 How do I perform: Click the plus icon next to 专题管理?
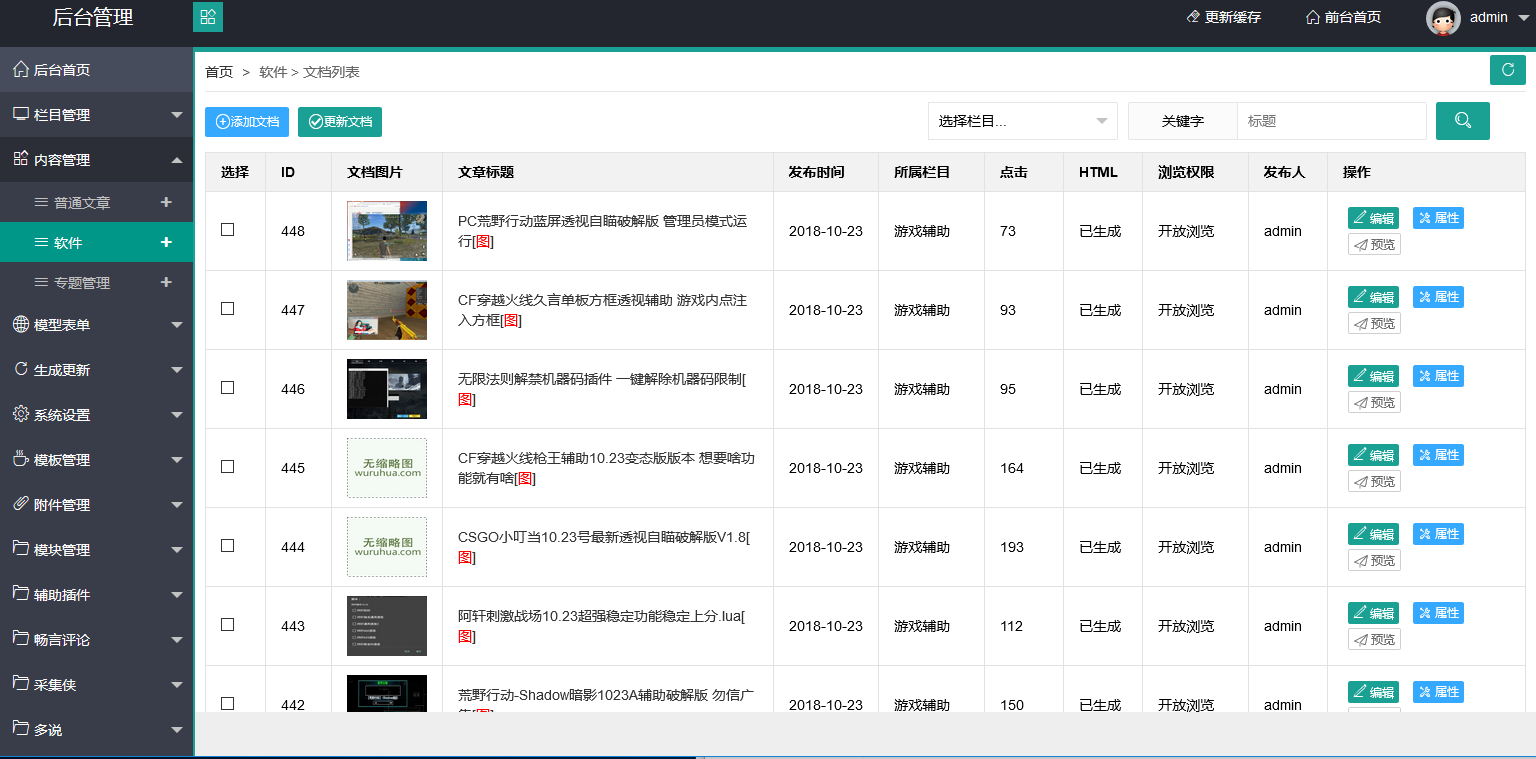coord(166,283)
